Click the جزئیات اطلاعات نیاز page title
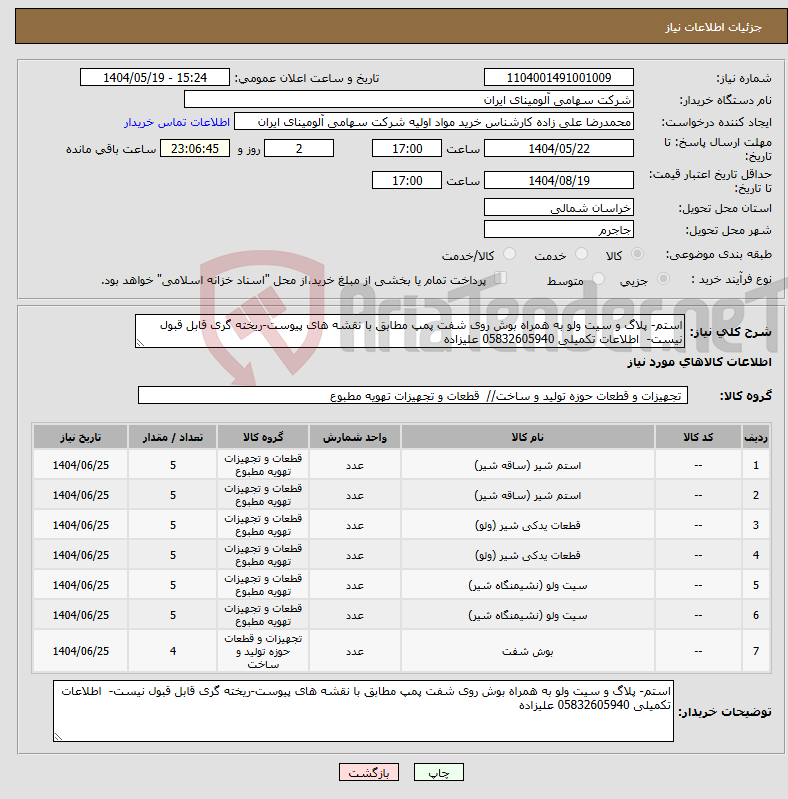 713,27
